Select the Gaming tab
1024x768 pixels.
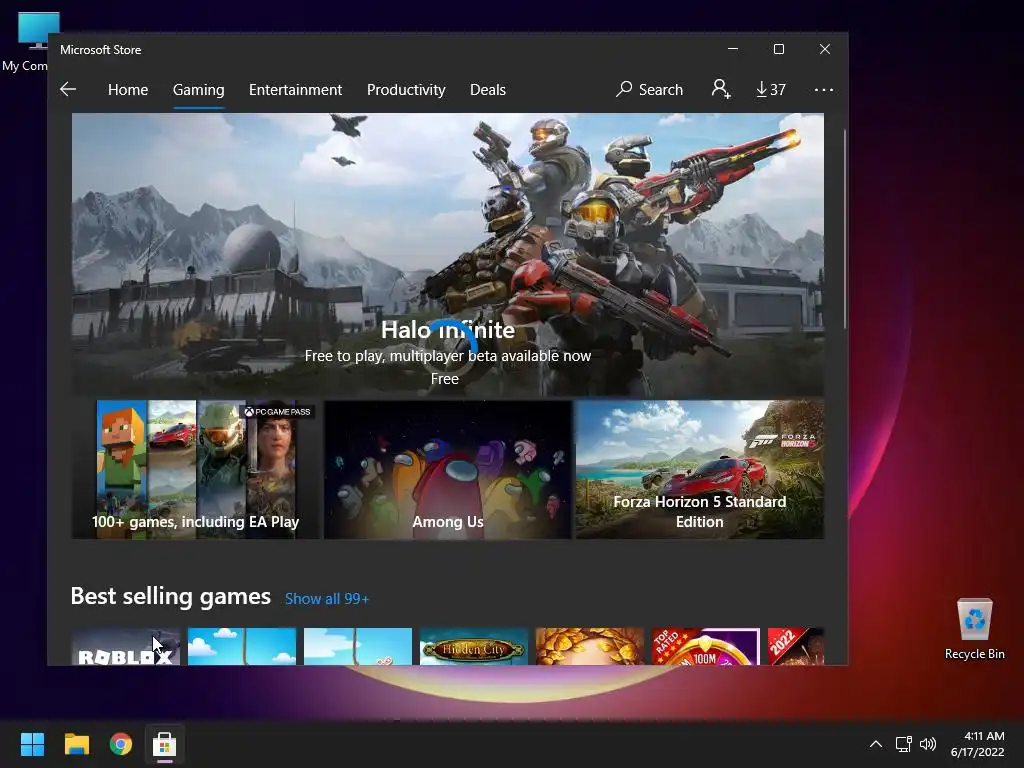click(199, 89)
